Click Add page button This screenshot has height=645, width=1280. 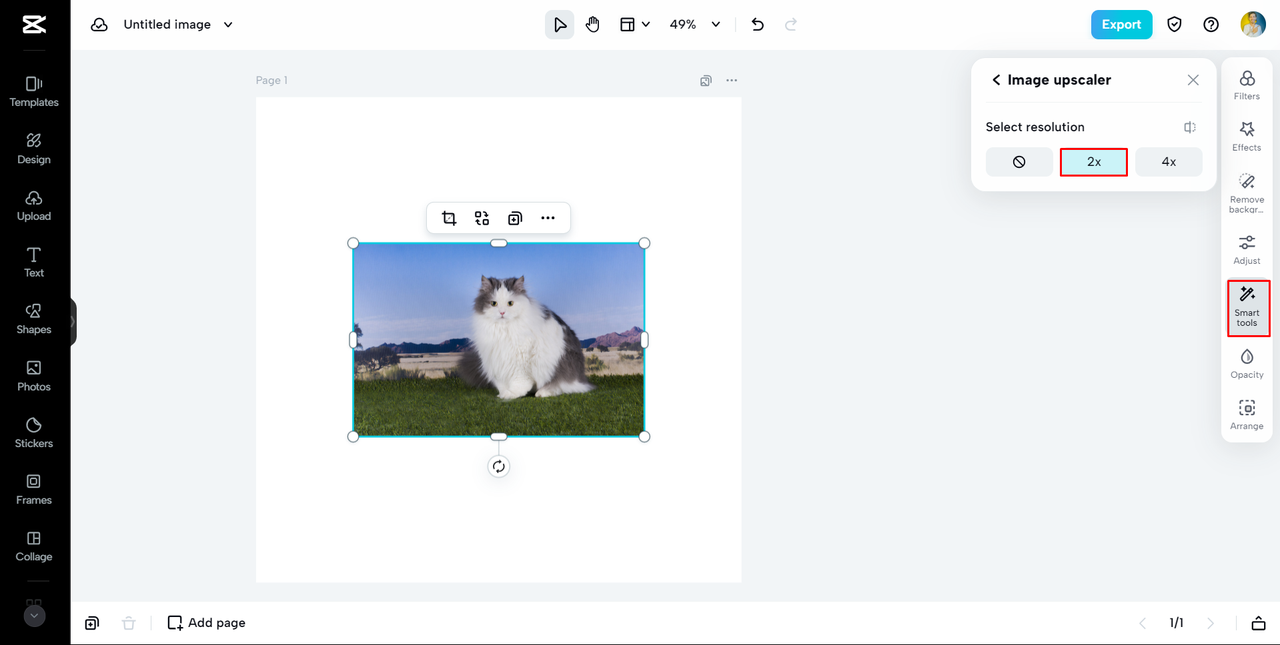[206, 623]
